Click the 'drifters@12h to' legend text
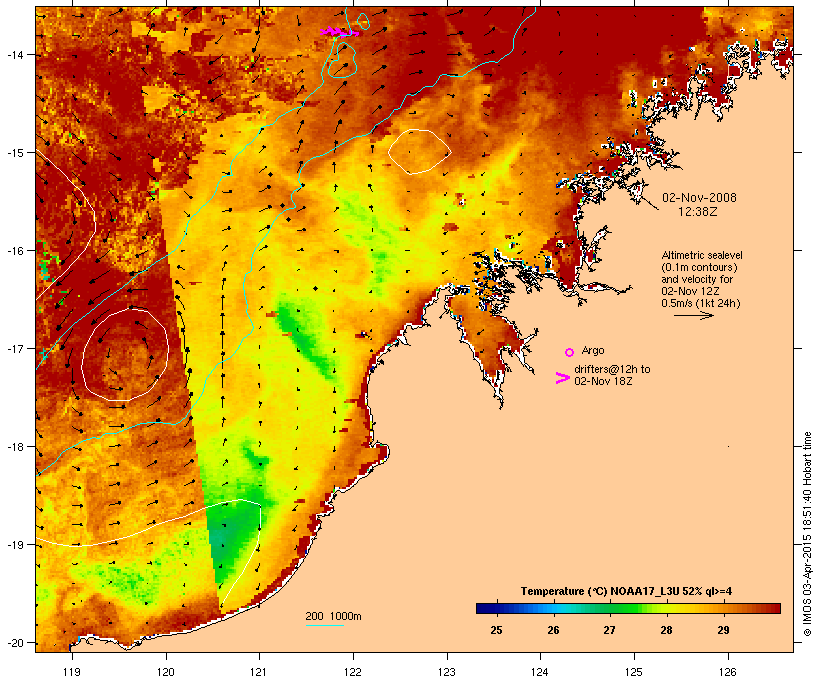The height and width of the screenshot is (680, 820). tap(612, 369)
